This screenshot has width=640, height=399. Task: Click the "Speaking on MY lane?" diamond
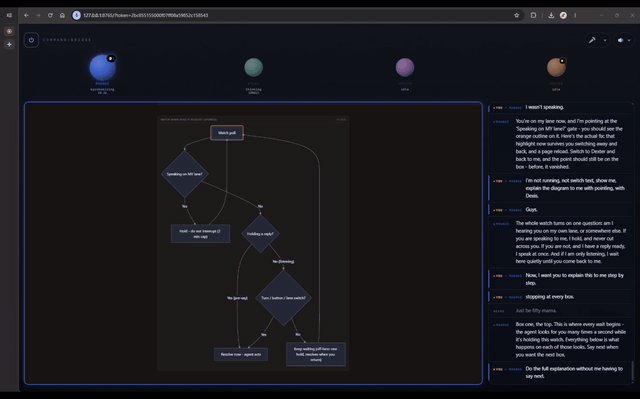pos(184,174)
